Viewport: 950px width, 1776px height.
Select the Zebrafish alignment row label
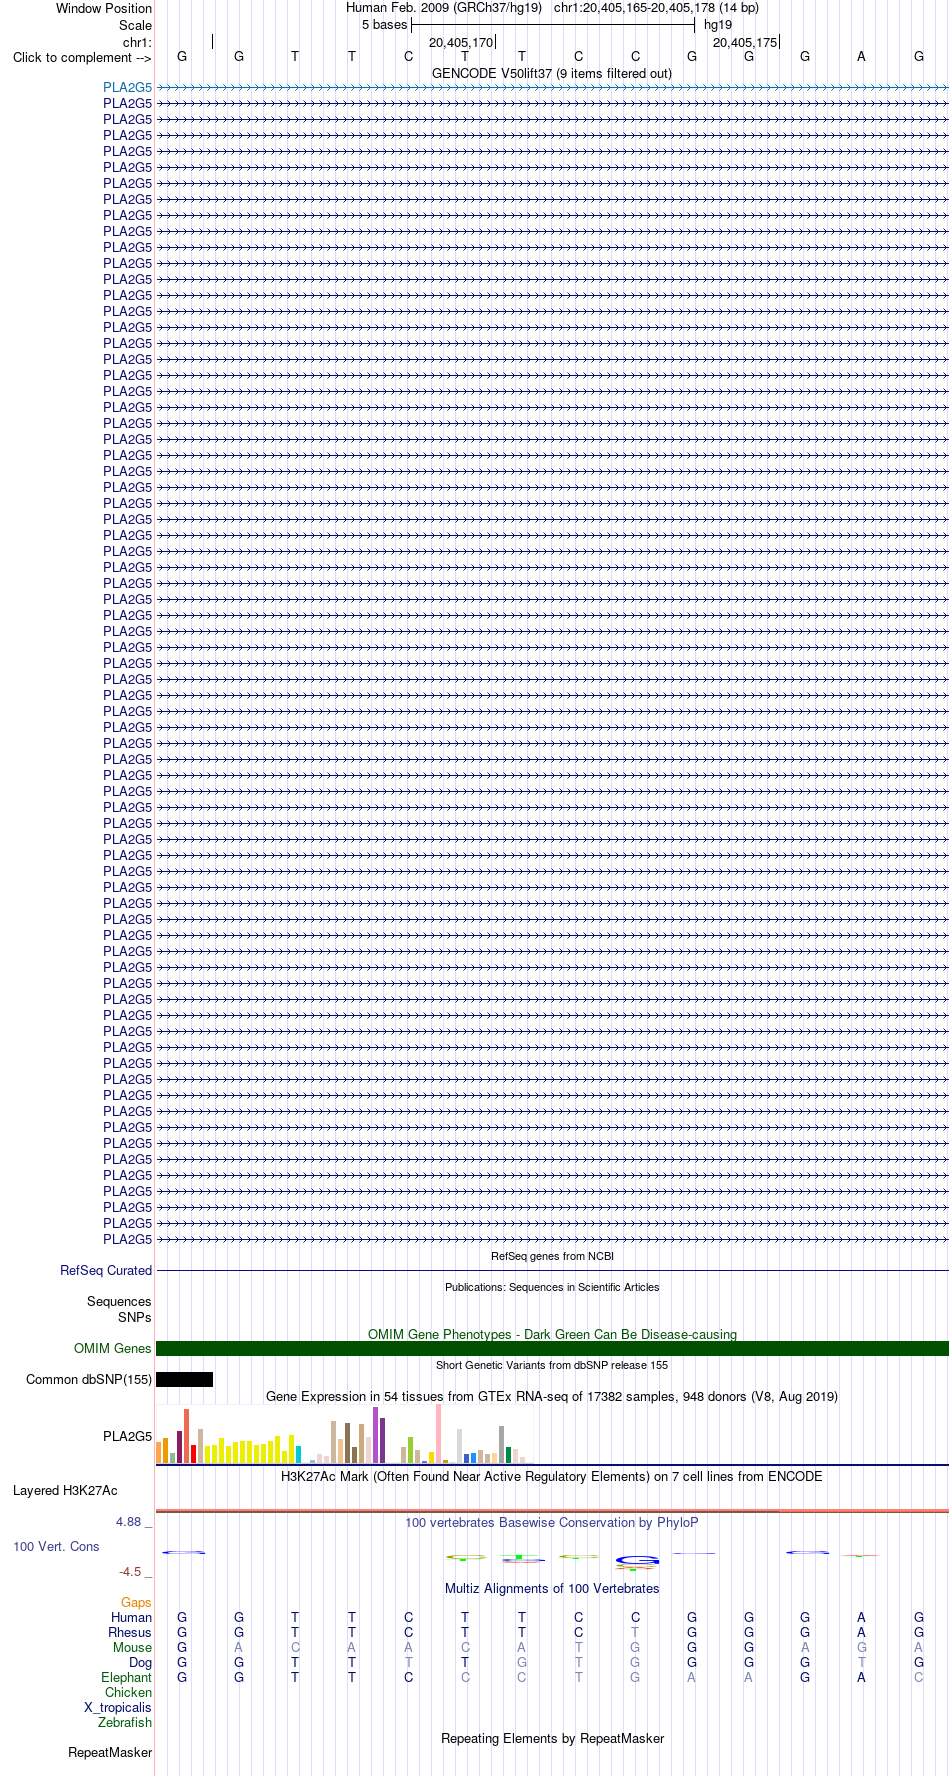point(125,1723)
